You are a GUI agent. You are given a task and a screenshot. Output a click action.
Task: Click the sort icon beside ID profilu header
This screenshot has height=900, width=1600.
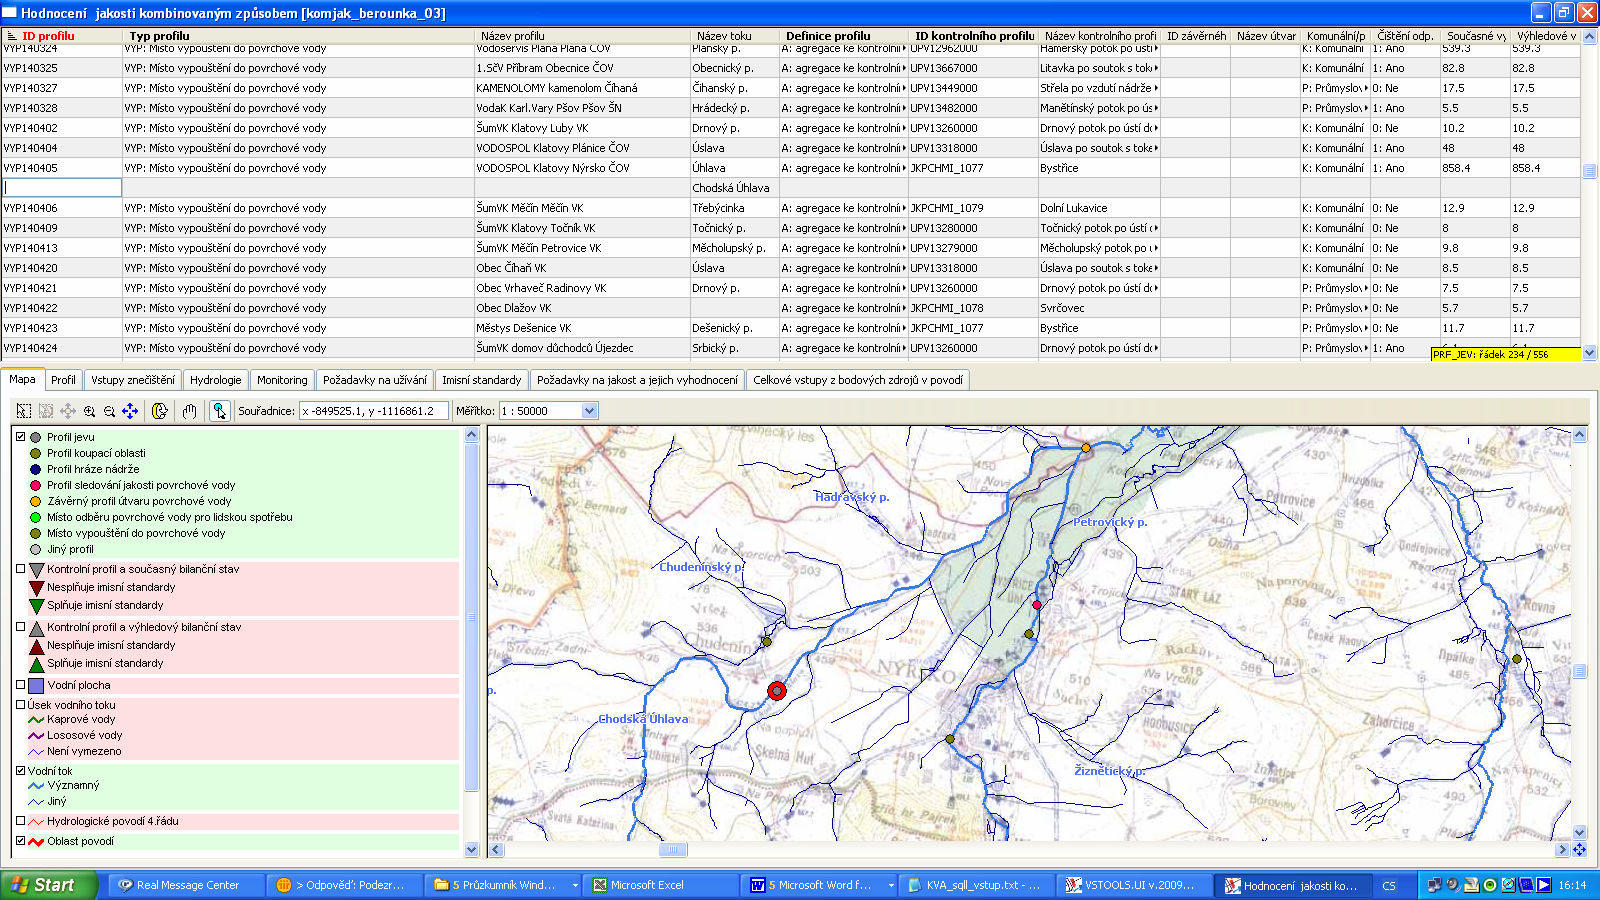coord(12,36)
